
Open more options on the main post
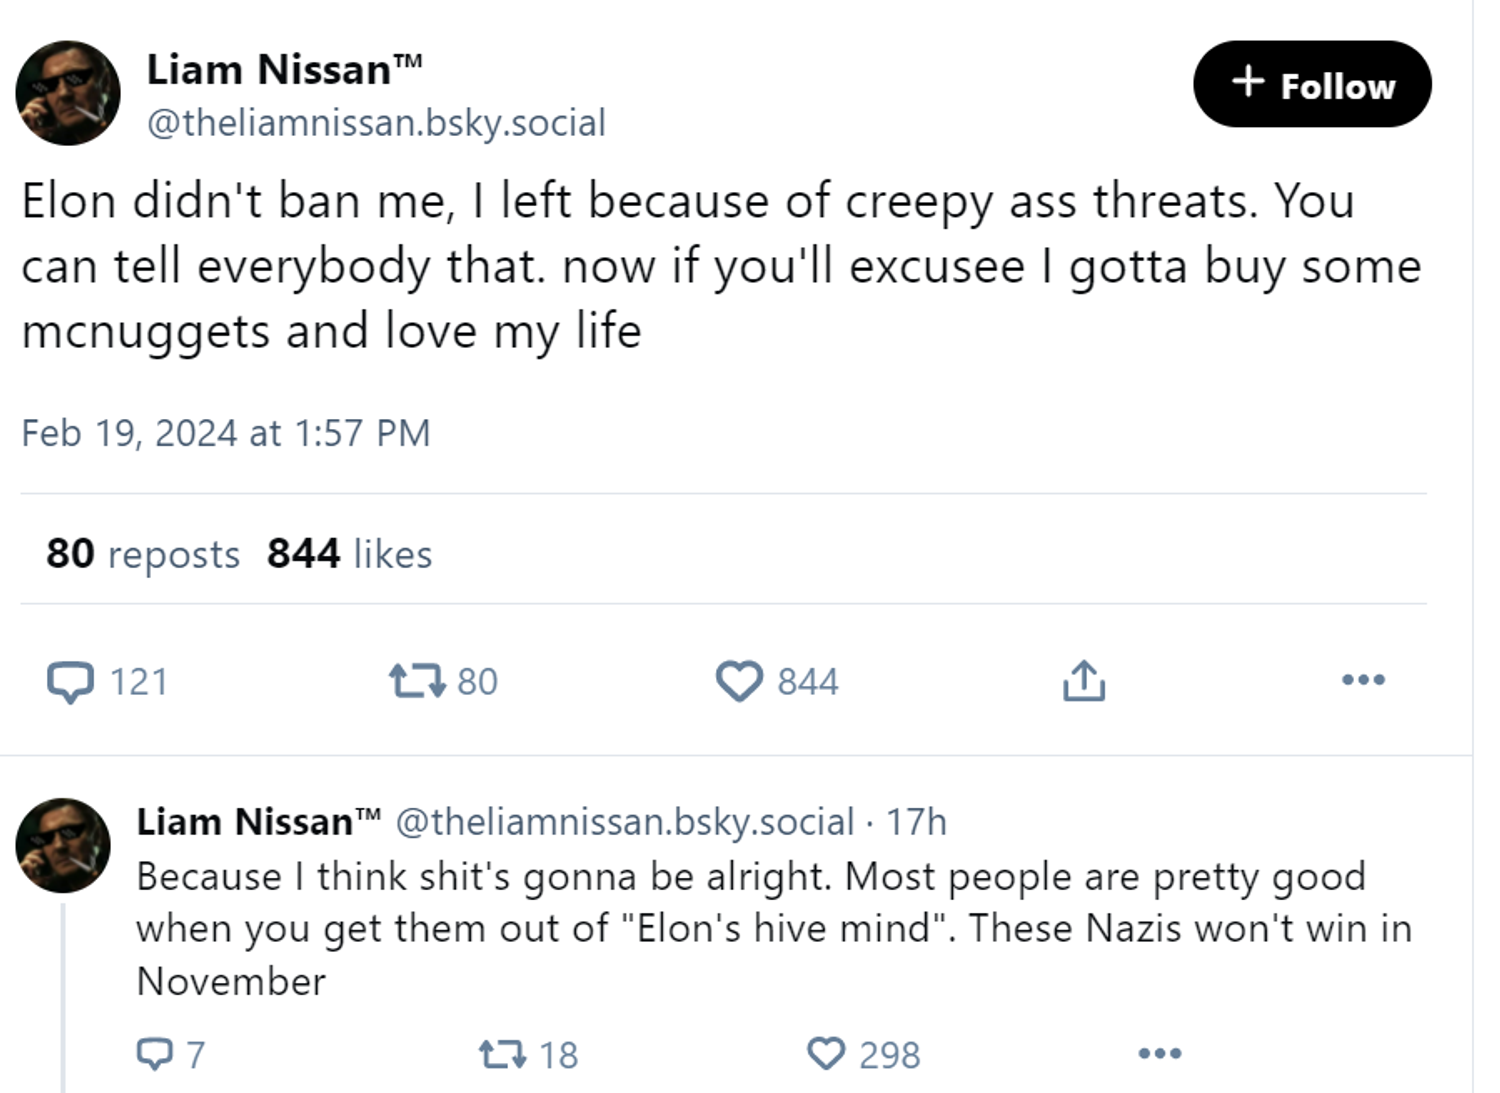coord(1365,679)
